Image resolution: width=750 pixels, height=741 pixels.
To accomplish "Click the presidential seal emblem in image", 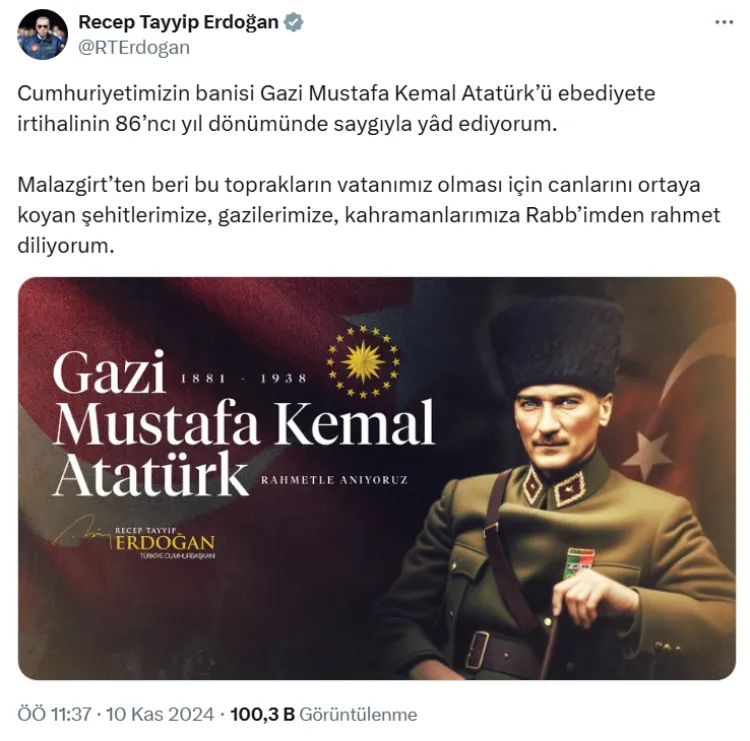I will coord(363,362).
